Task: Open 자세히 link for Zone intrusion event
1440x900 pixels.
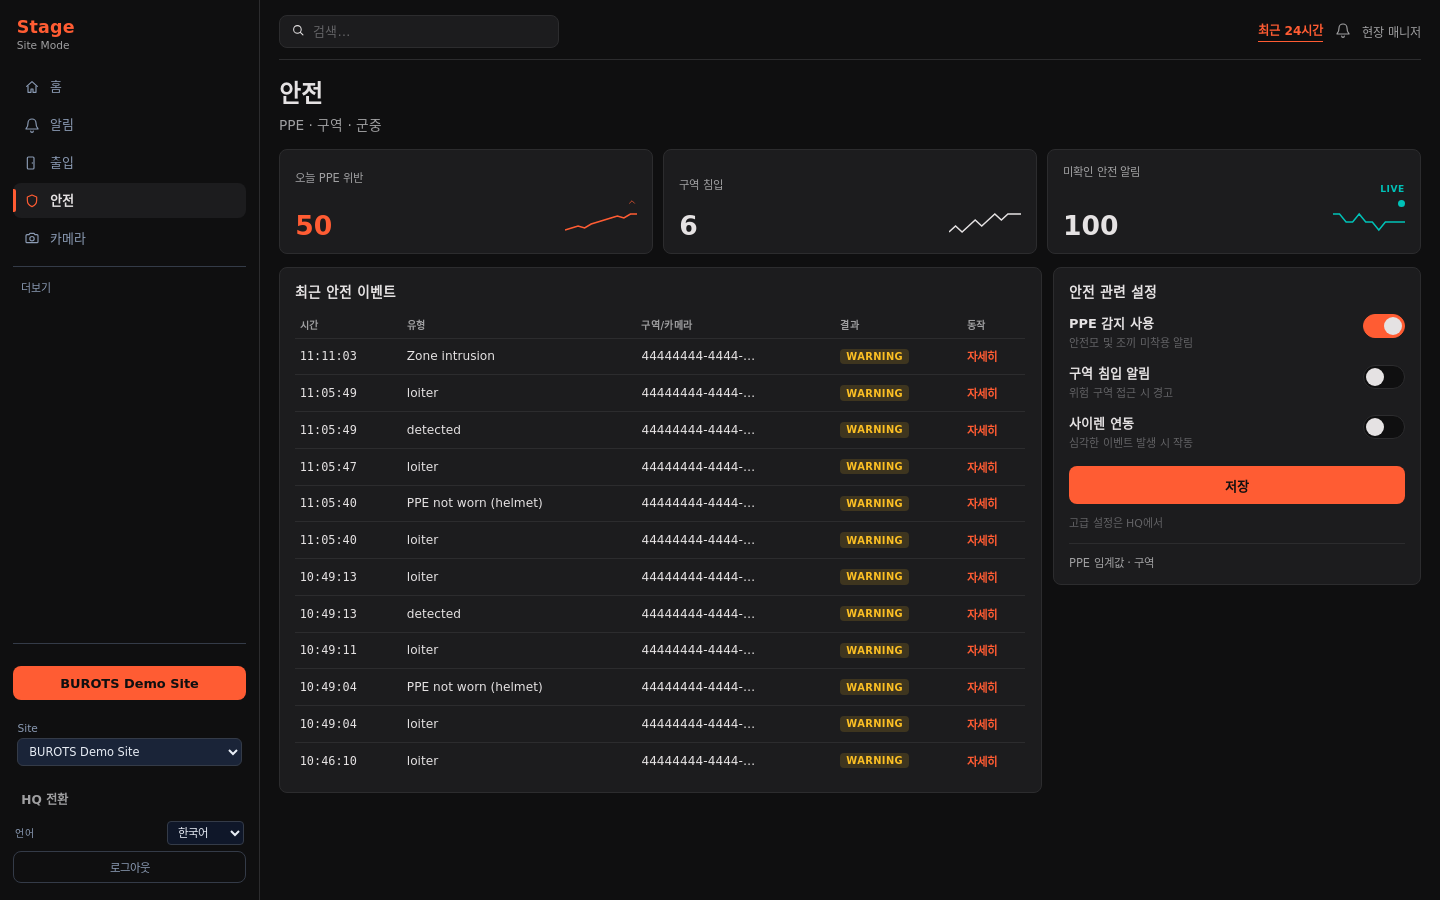Action: (982, 356)
